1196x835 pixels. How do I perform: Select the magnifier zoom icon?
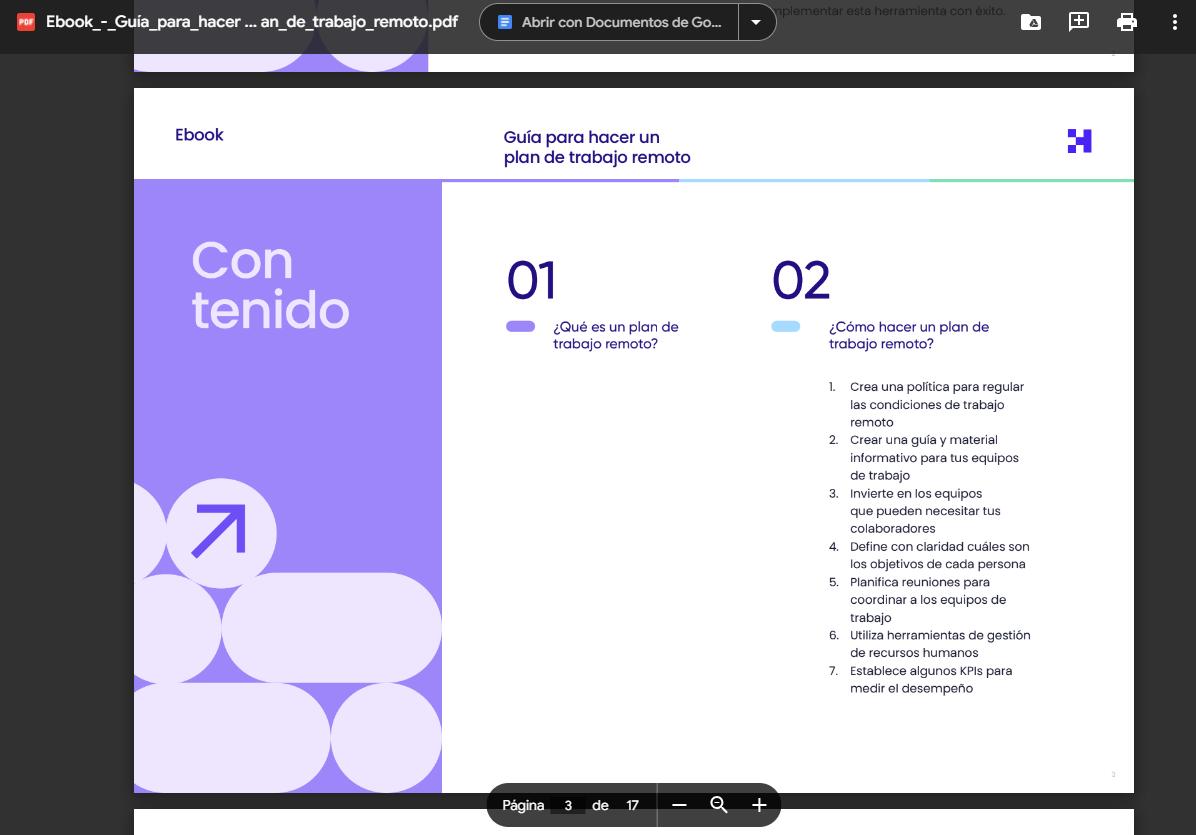pyautogui.click(x=719, y=804)
